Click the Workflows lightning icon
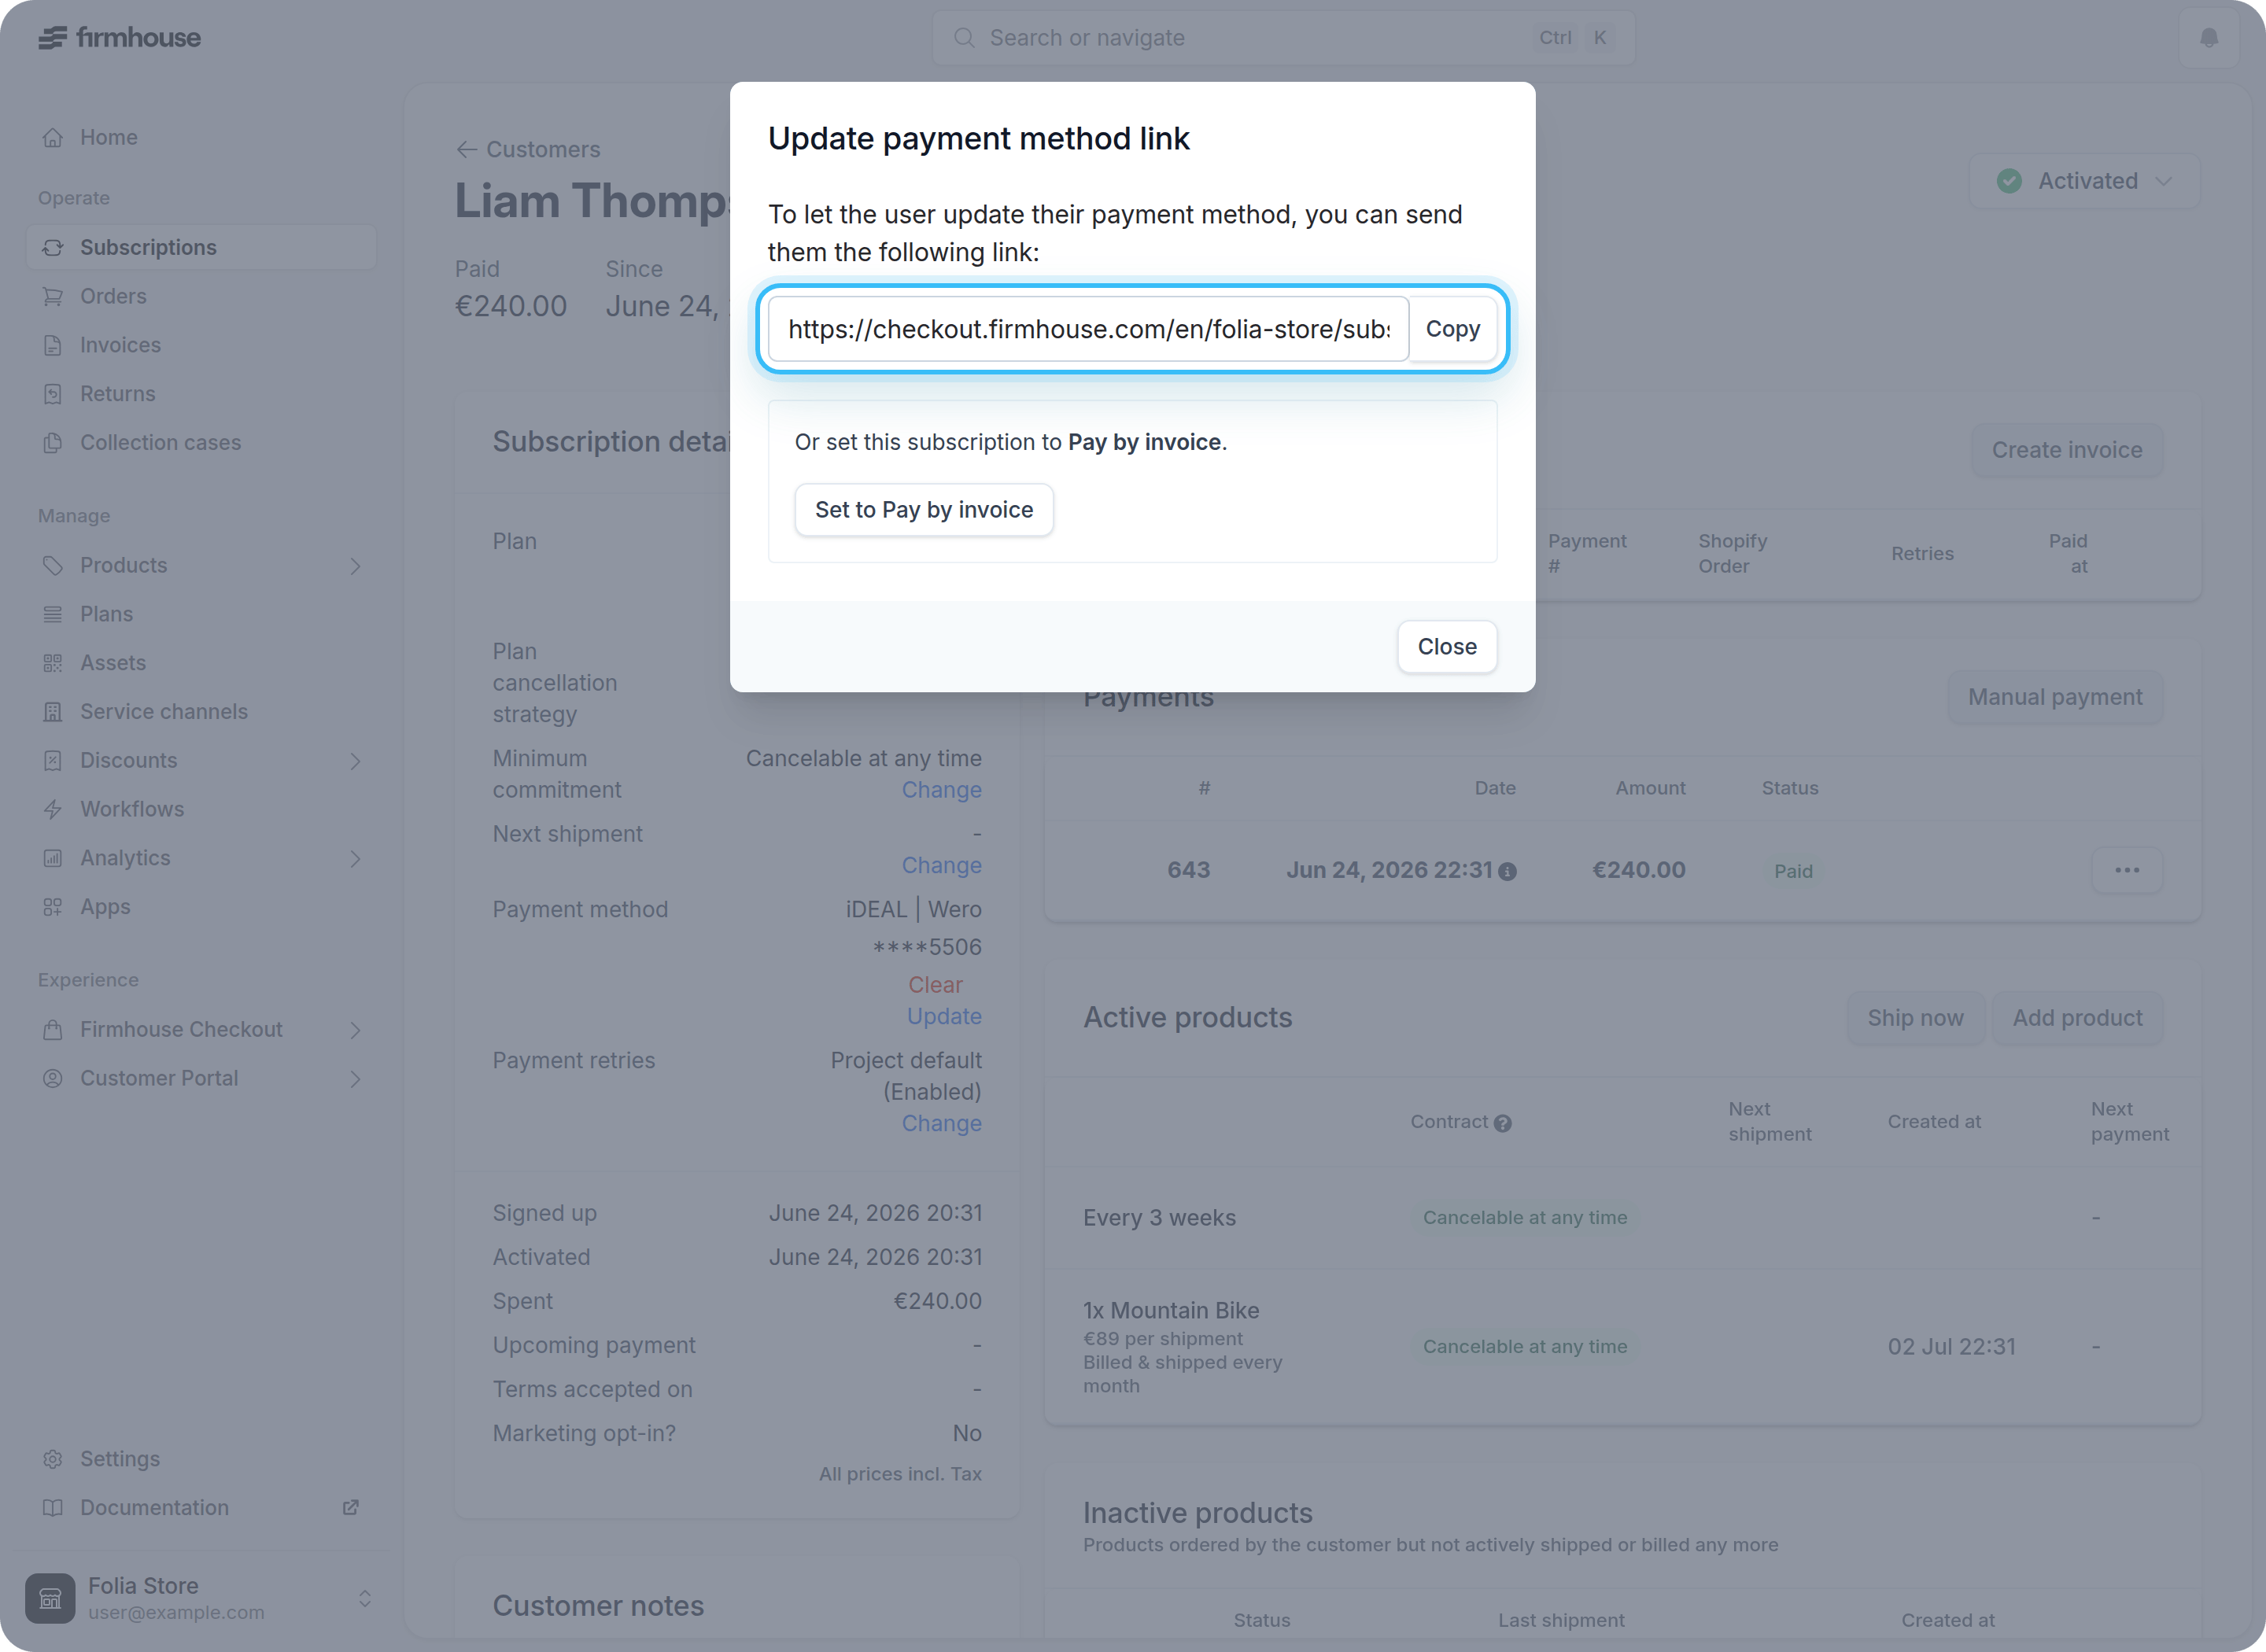The width and height of the screenshot is (2266, 1652). pos(53,809)
